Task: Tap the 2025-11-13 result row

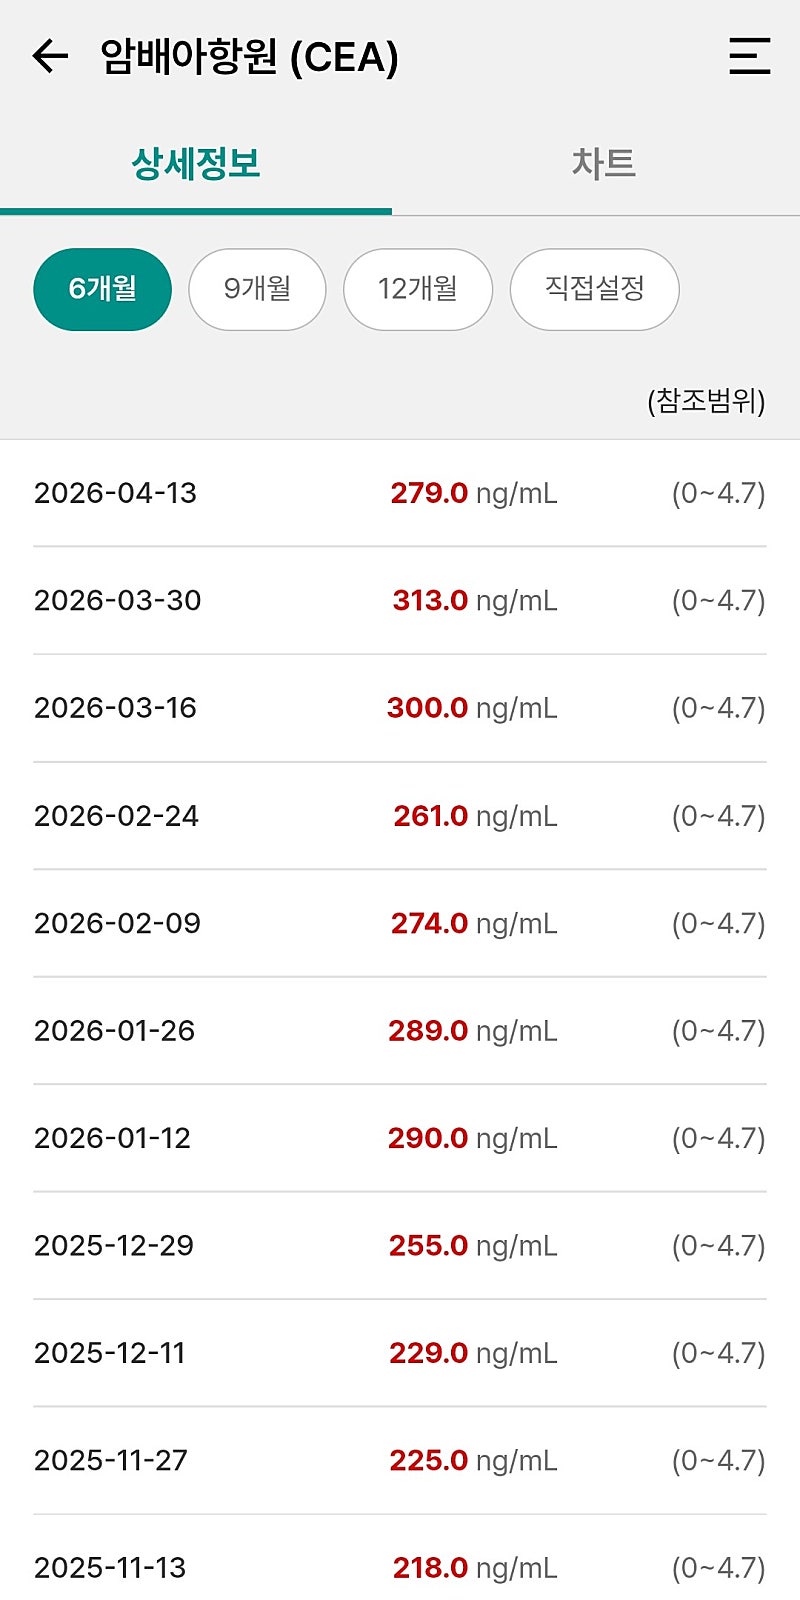Action: tap(400, 1558)
